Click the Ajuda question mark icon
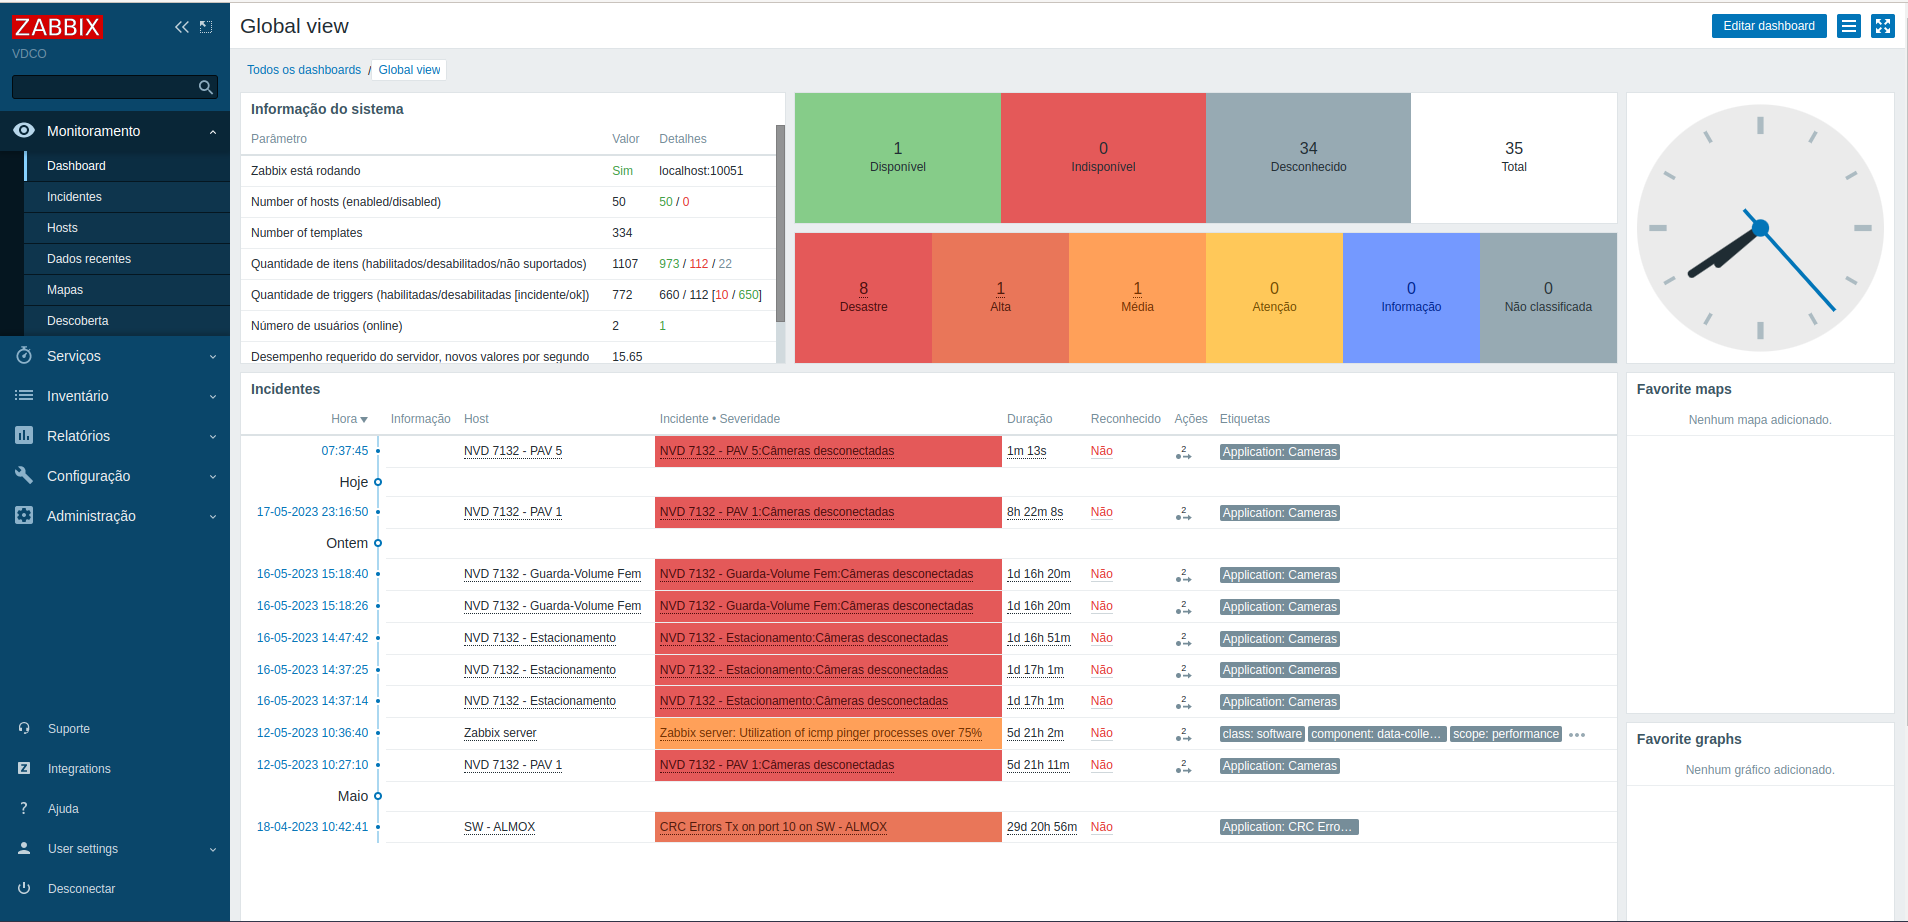This screenshot has height=922, width=1908. coord(24,808)
